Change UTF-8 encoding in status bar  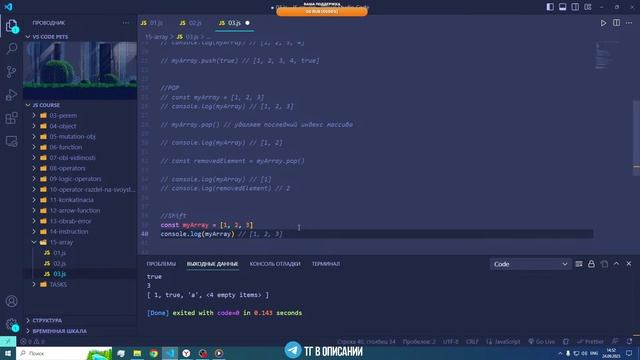(x=451, y=342)
